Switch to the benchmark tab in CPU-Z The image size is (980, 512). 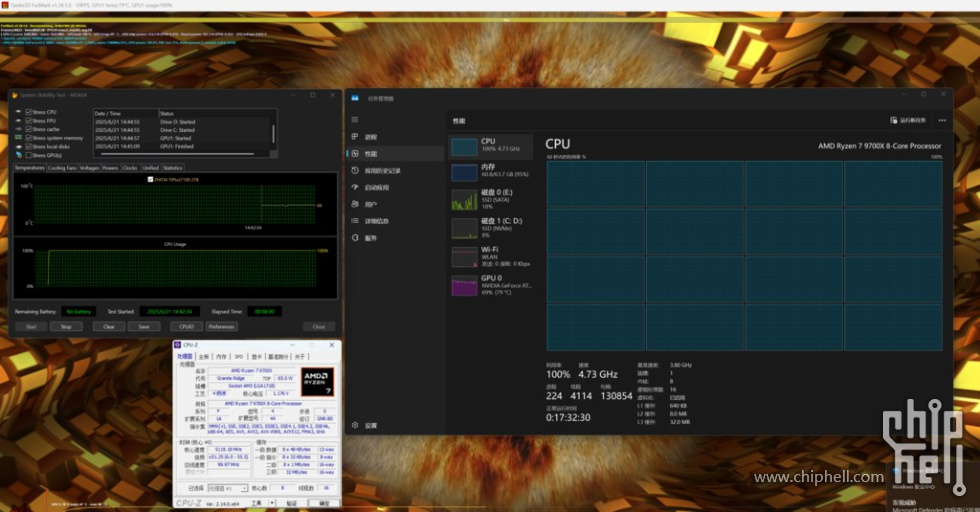coord(278,357)
